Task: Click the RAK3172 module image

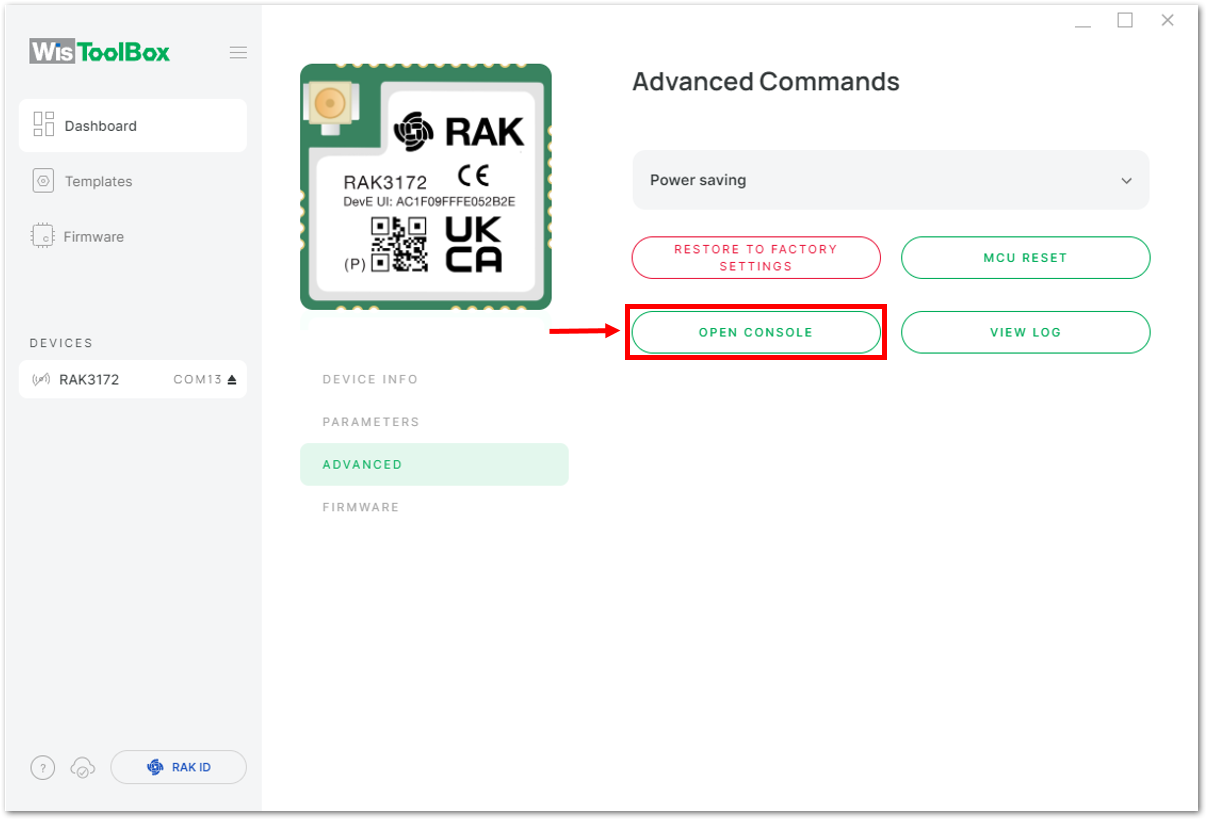Action: [426, 187]
